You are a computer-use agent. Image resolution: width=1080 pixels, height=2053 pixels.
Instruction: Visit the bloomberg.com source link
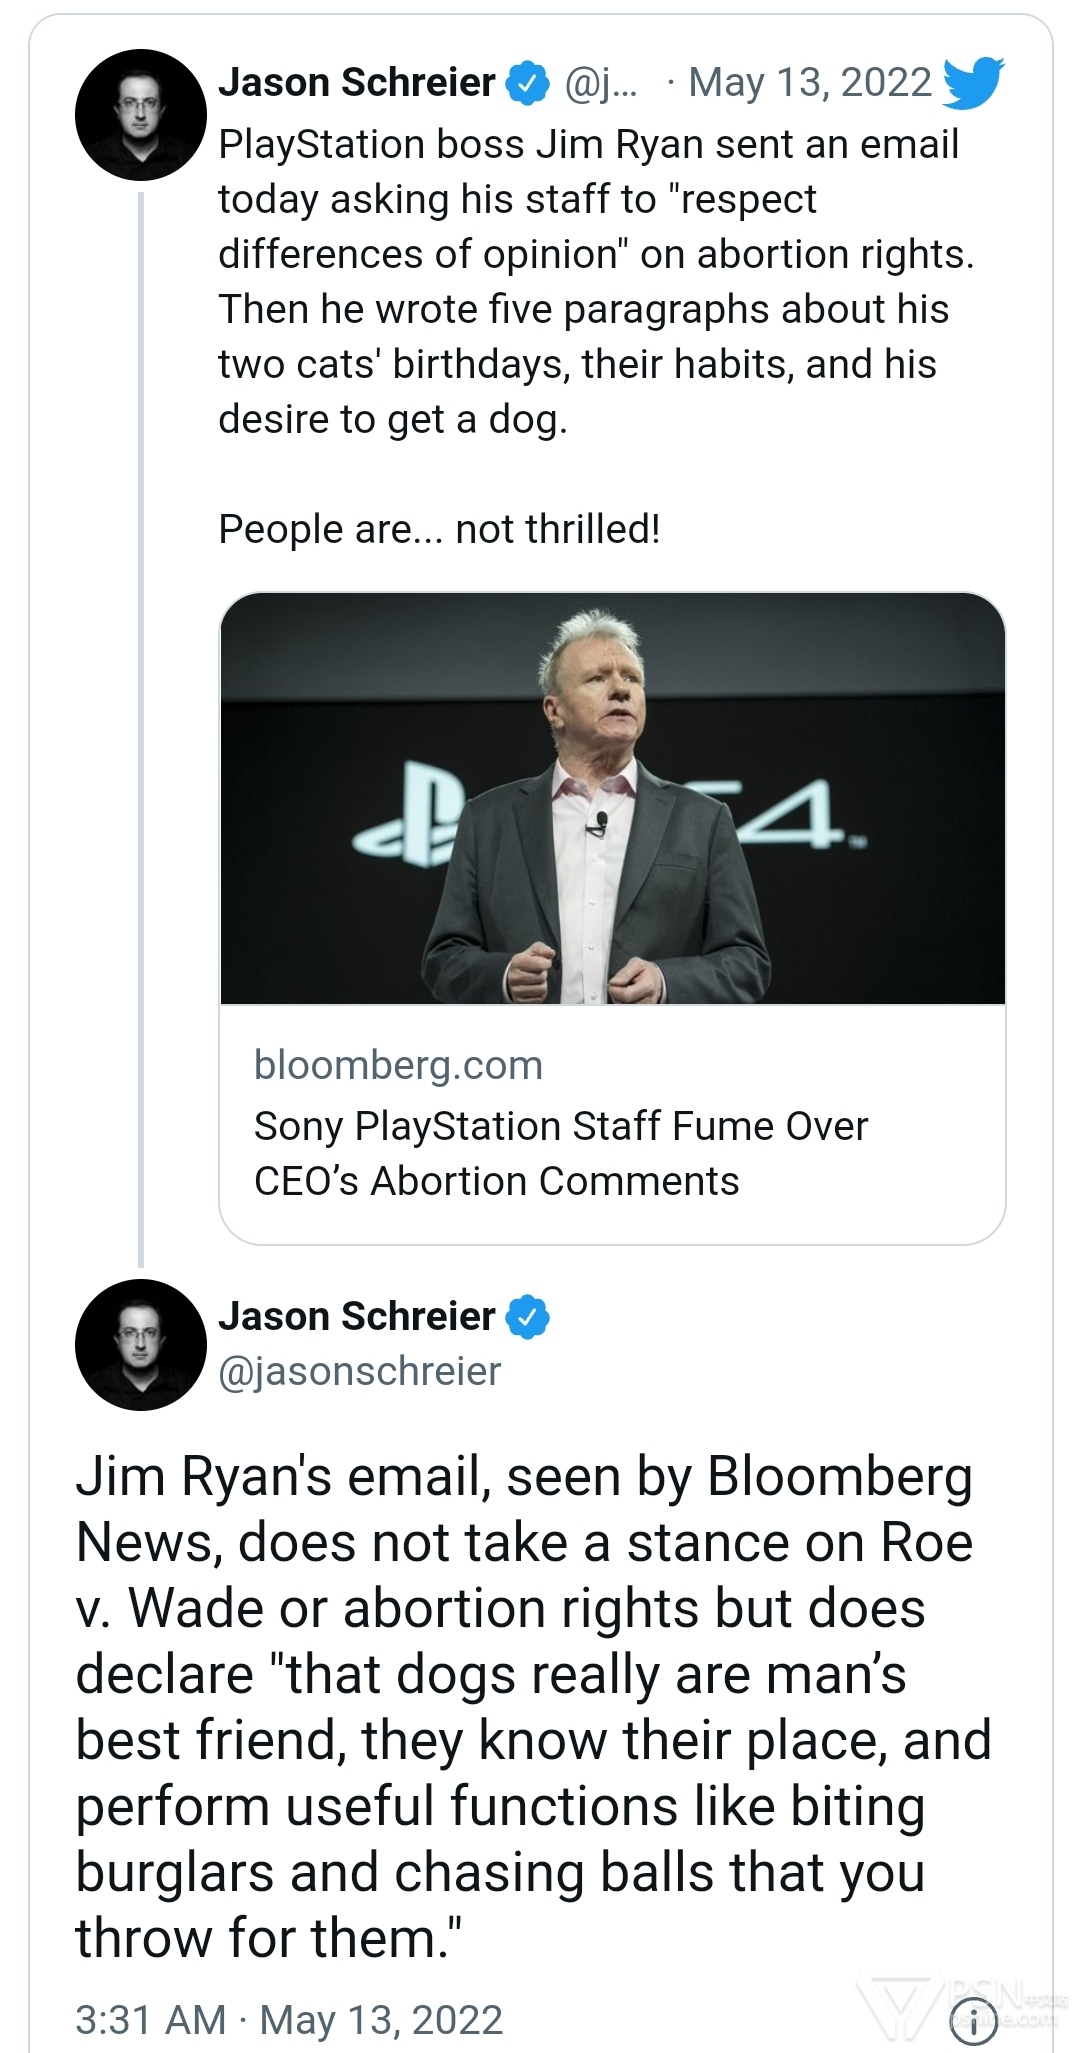point(398,1065)
